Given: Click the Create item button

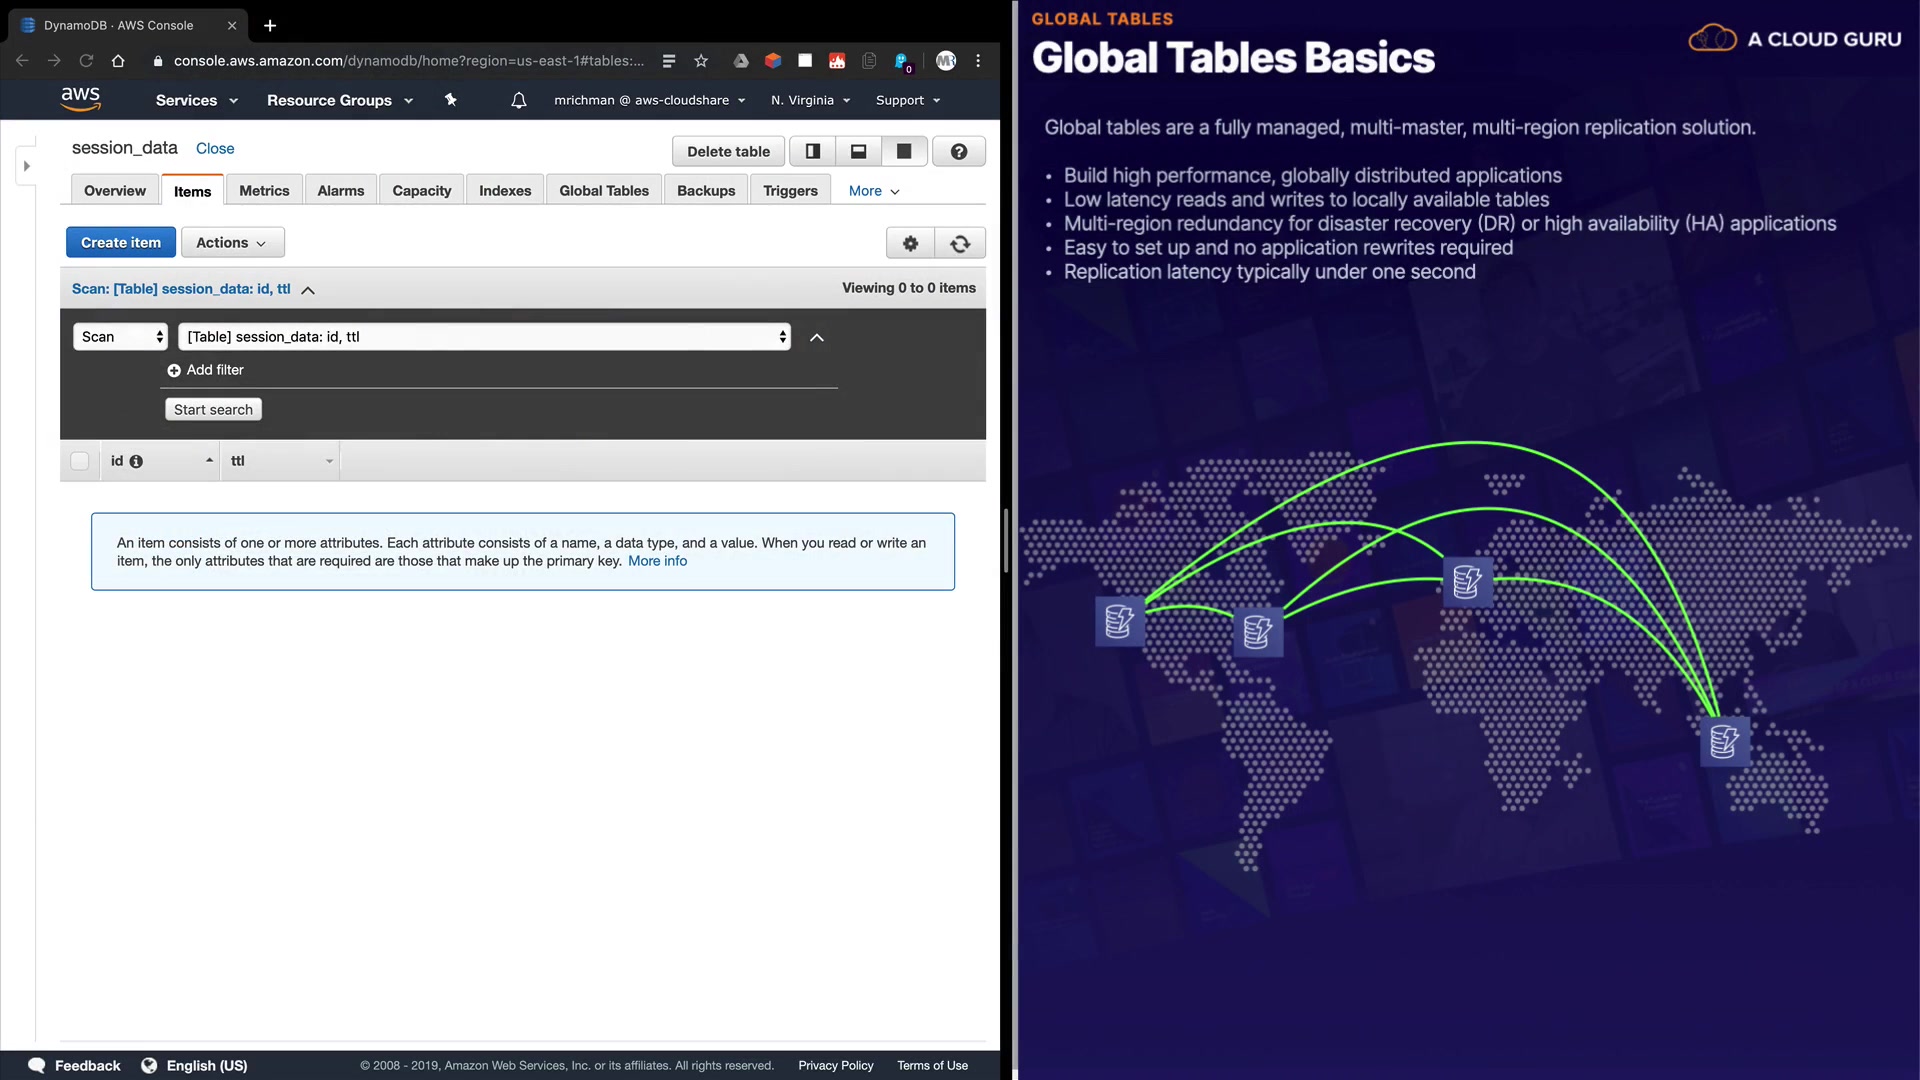Looking at the screenshot, I should (120, 243).
